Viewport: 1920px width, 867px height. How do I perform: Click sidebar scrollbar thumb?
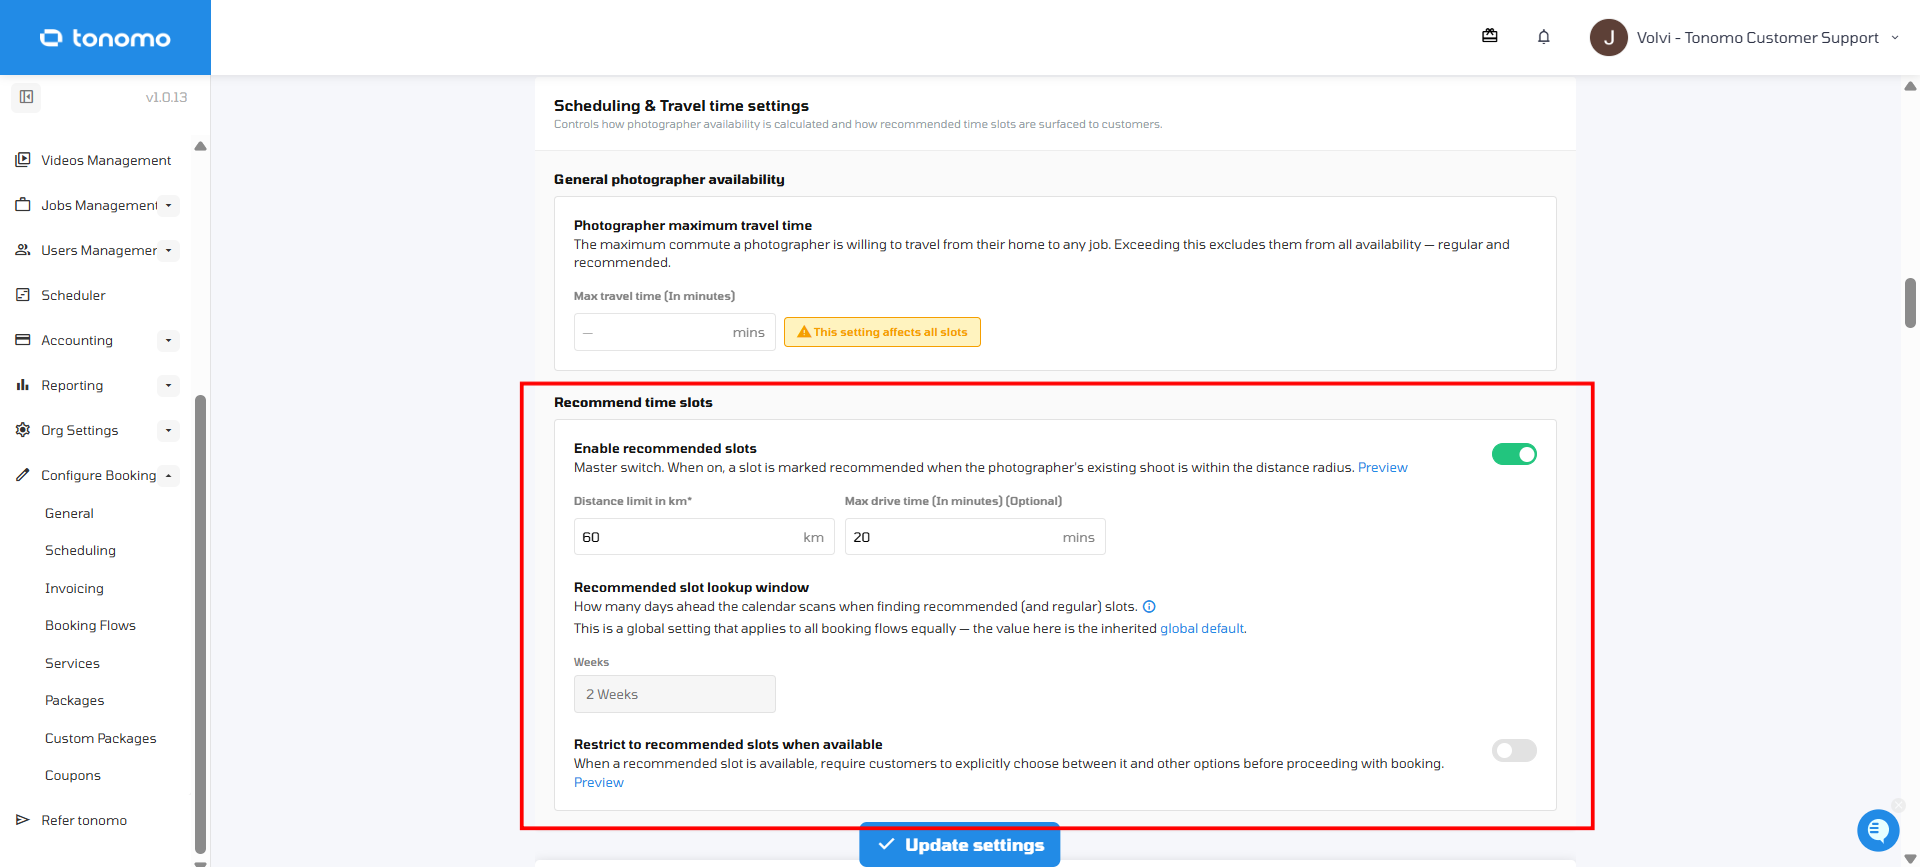200,623
